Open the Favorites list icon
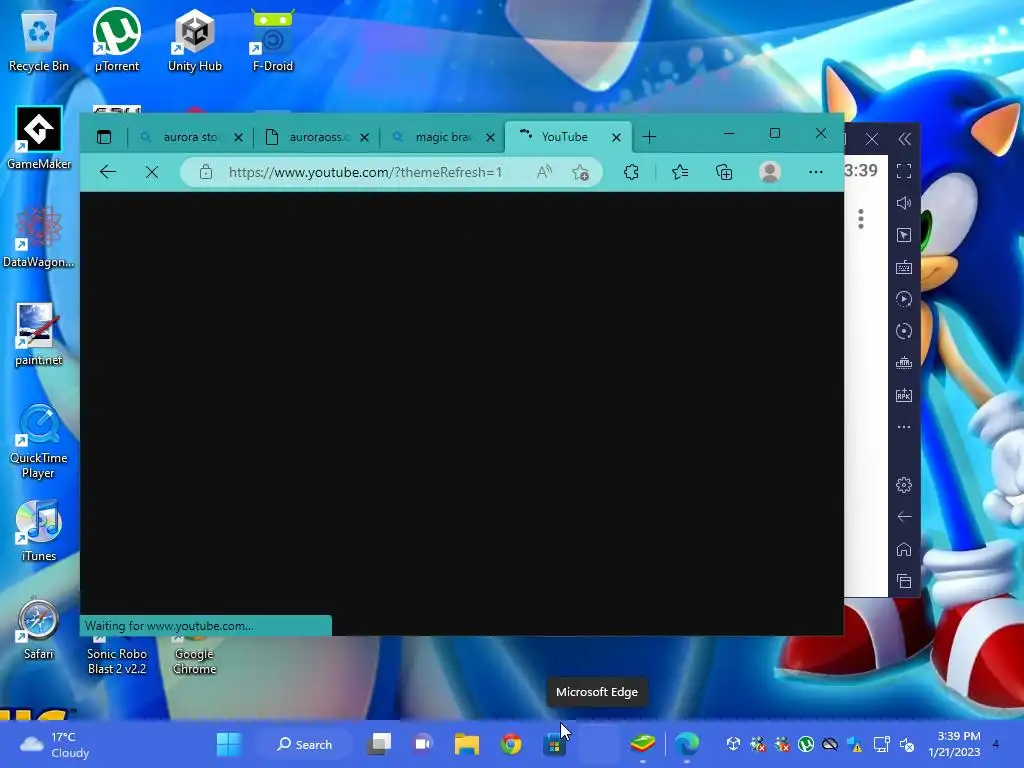Image resolution: width=1024 pixels, height=768 pixels. point(680,172)
